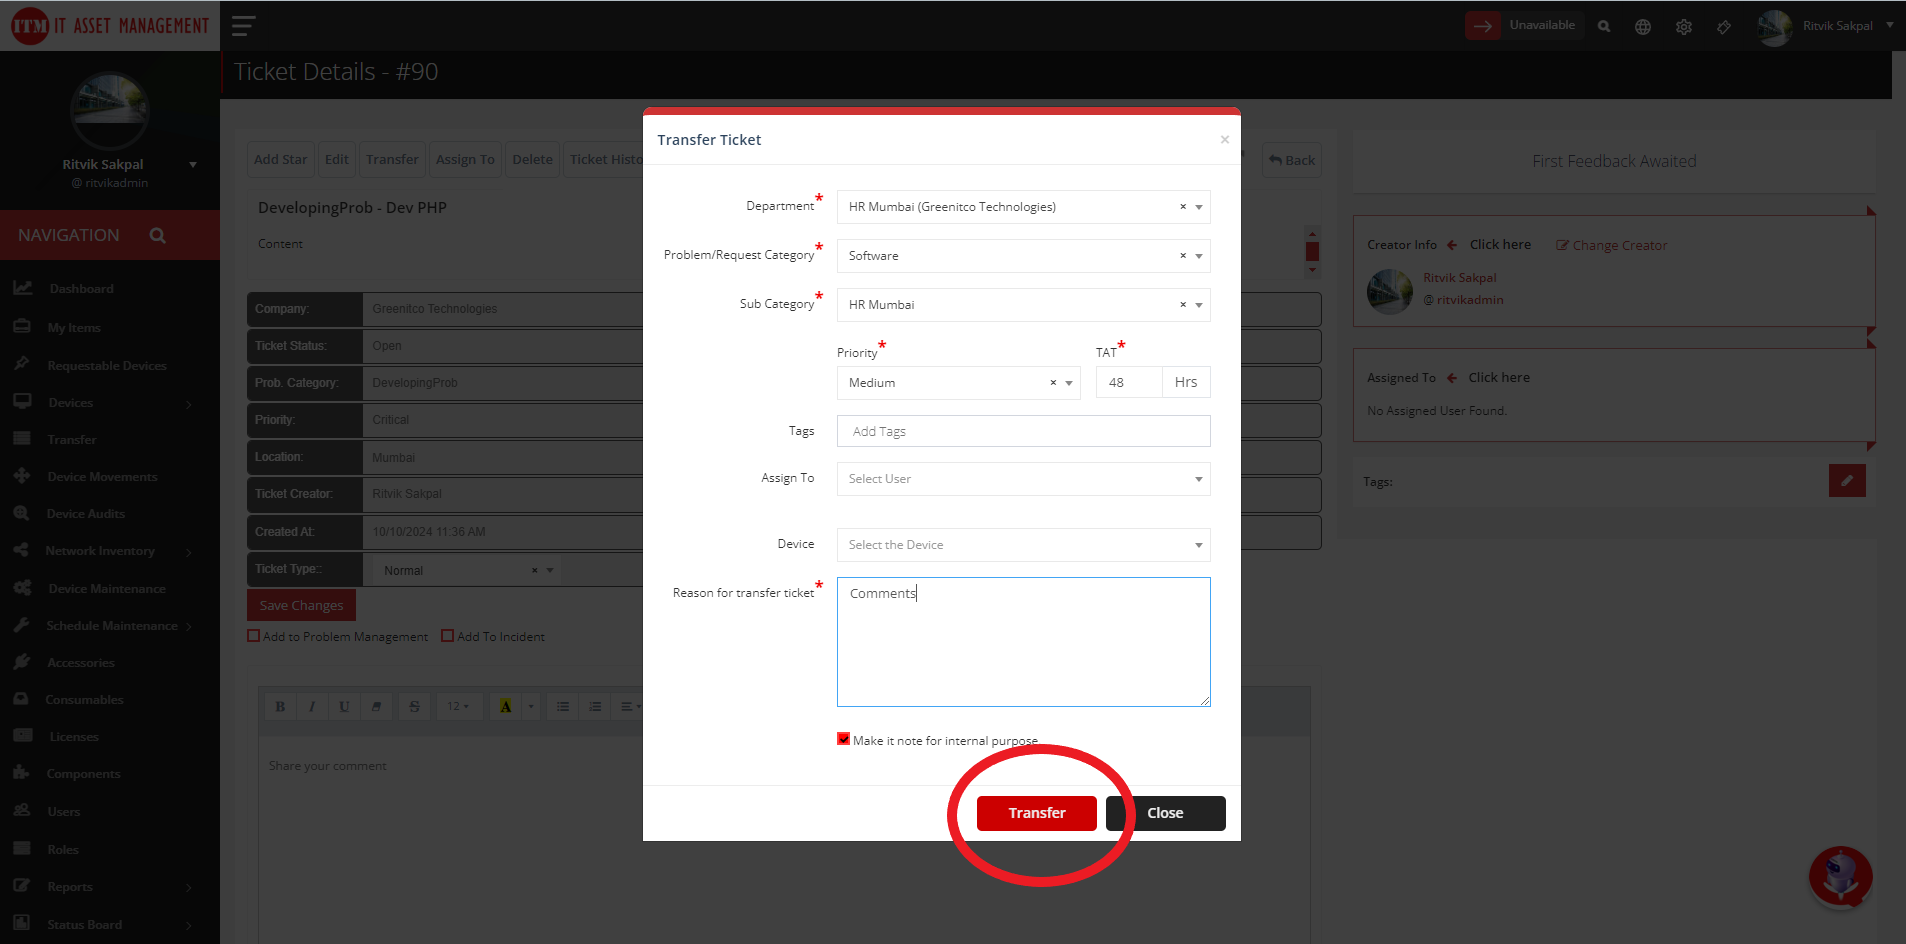Click the red Transfer button in dialog

tap(1037, 813)
